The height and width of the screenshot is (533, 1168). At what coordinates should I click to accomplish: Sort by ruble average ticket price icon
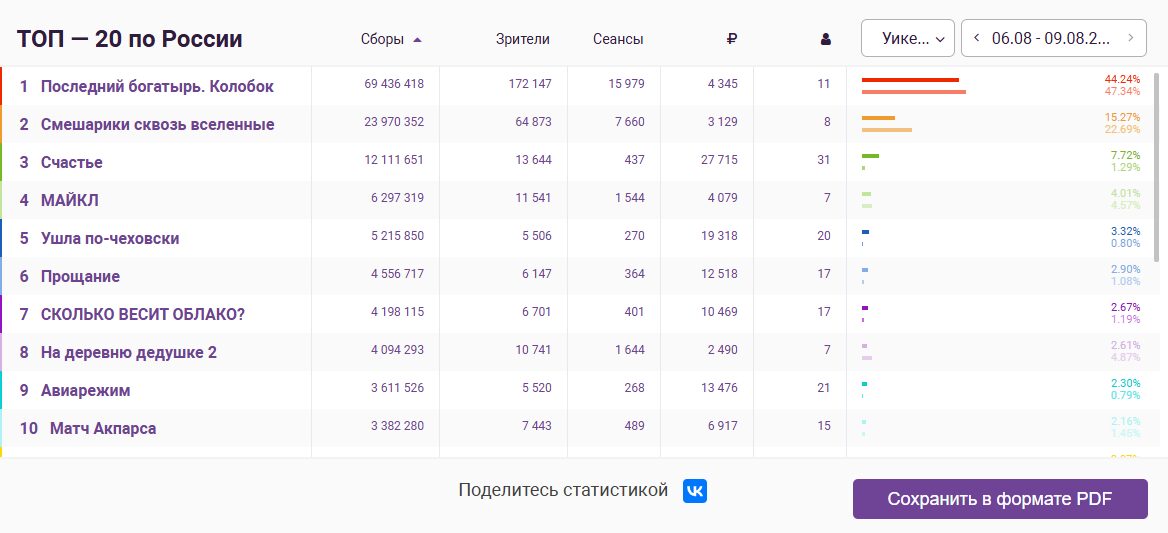coord(731,39)
